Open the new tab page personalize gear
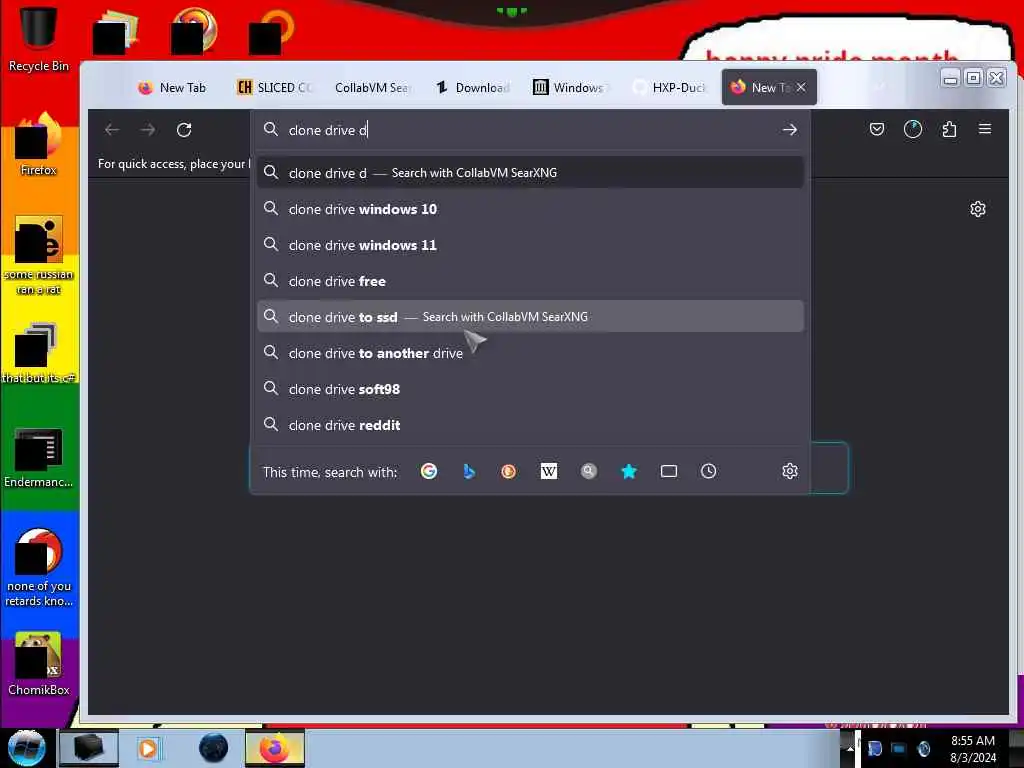 tap(978, 209)
